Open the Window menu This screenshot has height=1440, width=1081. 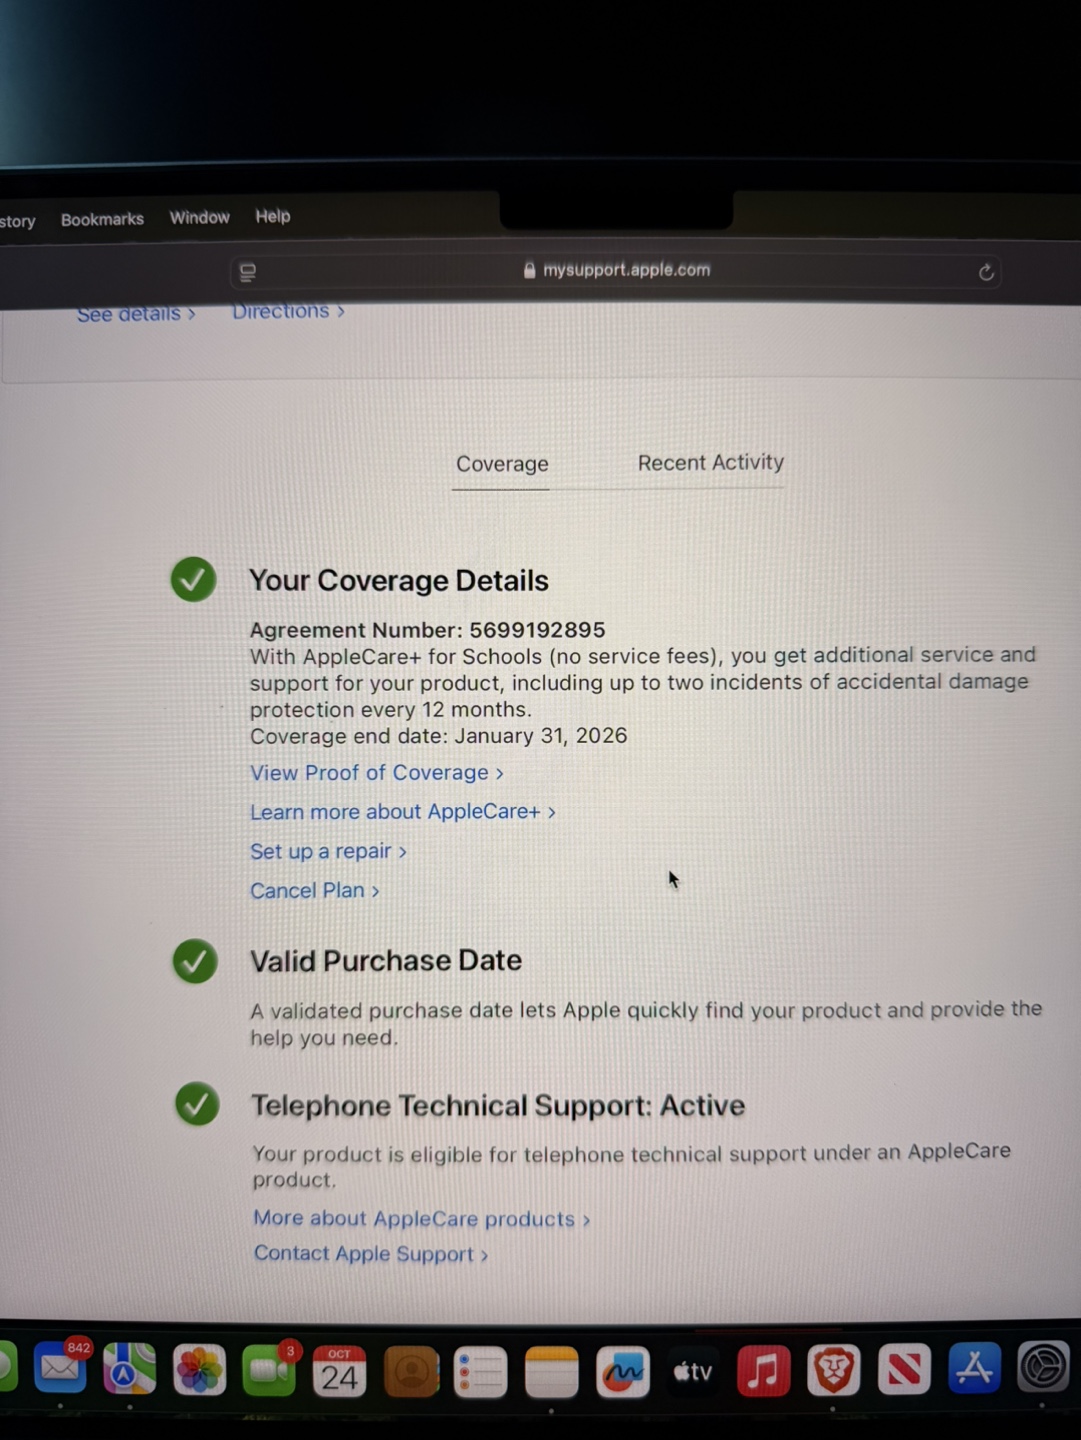click(x=200, y=217)
